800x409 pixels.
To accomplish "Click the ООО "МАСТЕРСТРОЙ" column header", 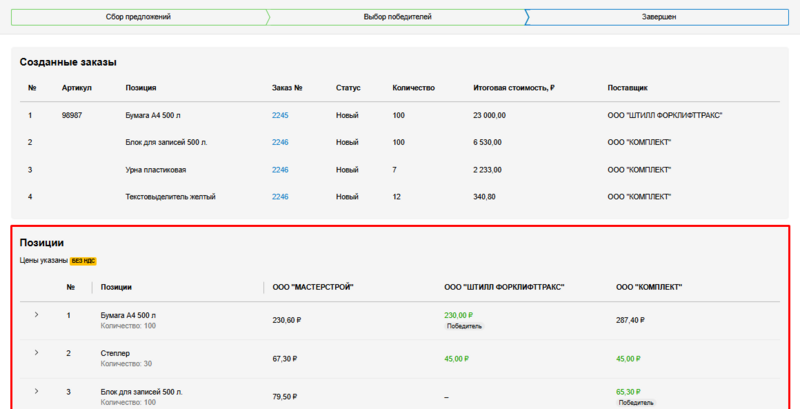I will coord(313,287).
